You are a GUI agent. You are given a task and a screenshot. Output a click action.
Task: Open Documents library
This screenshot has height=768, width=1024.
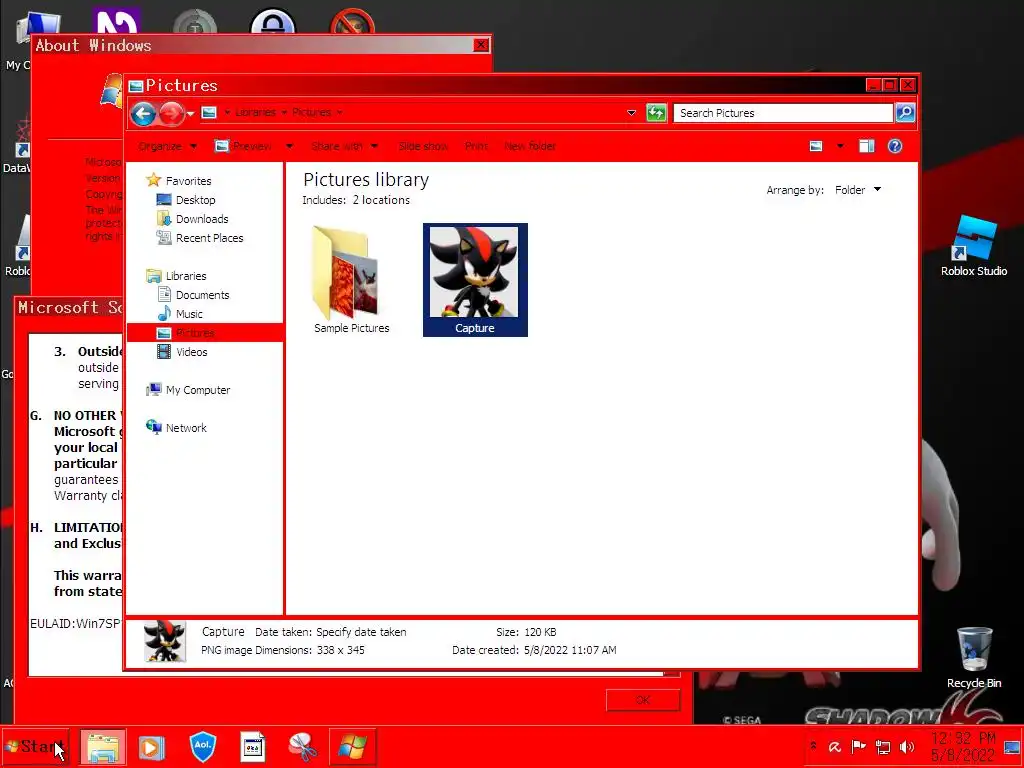click(x=202, y=295)
